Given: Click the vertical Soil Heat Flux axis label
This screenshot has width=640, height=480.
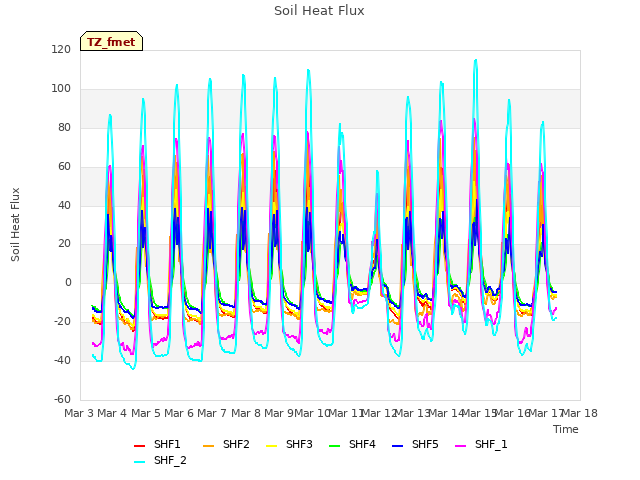Looking at the screenshot, I should point(15,224).
